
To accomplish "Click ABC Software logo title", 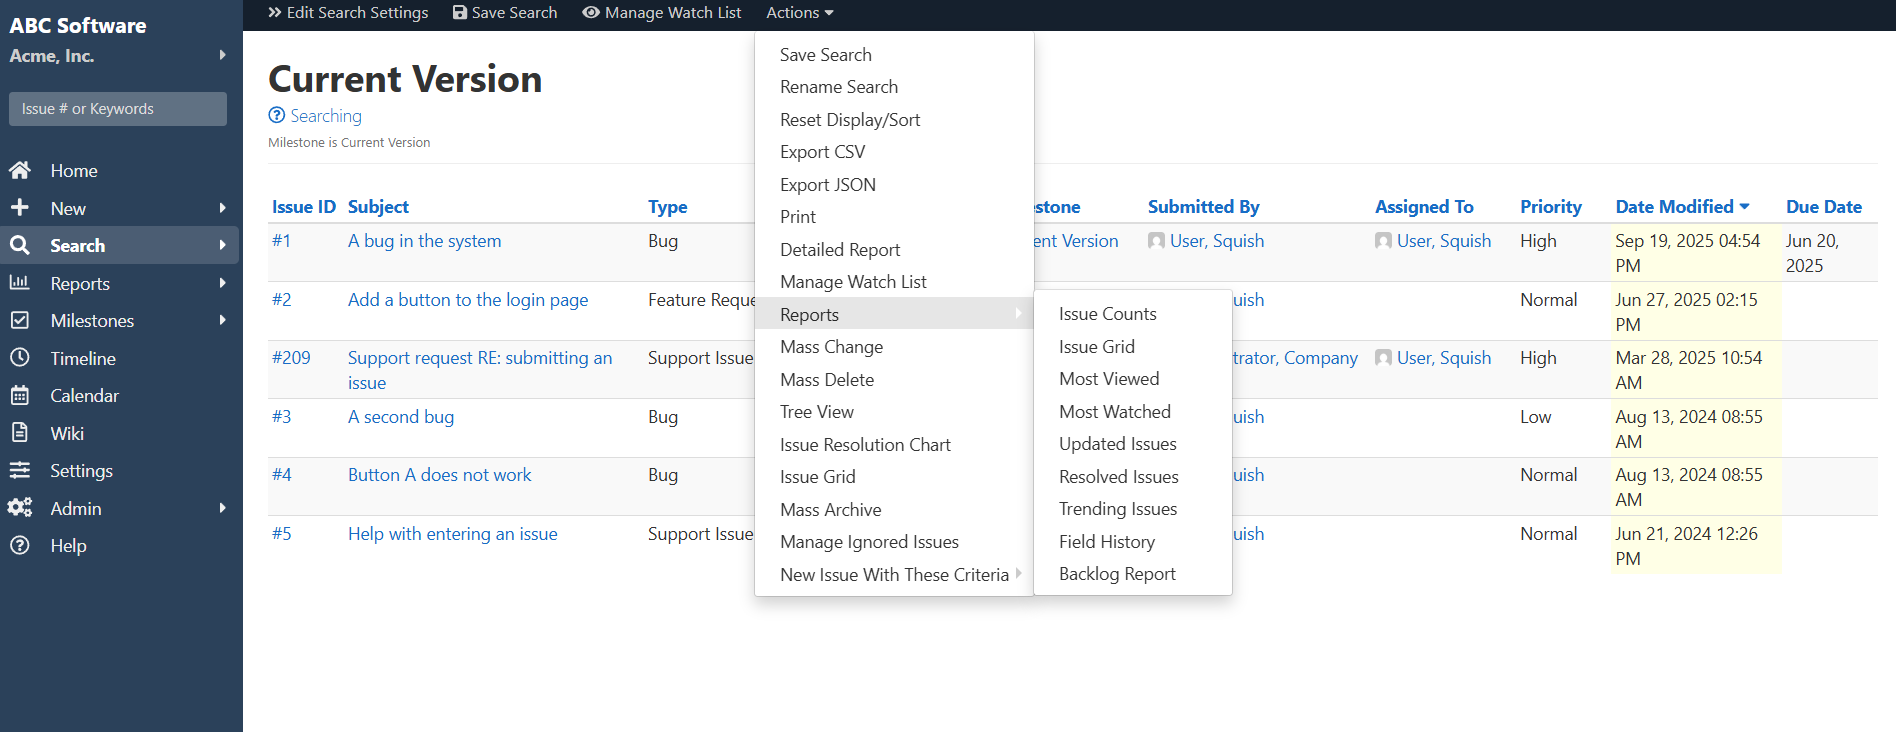I will (78, 26).
